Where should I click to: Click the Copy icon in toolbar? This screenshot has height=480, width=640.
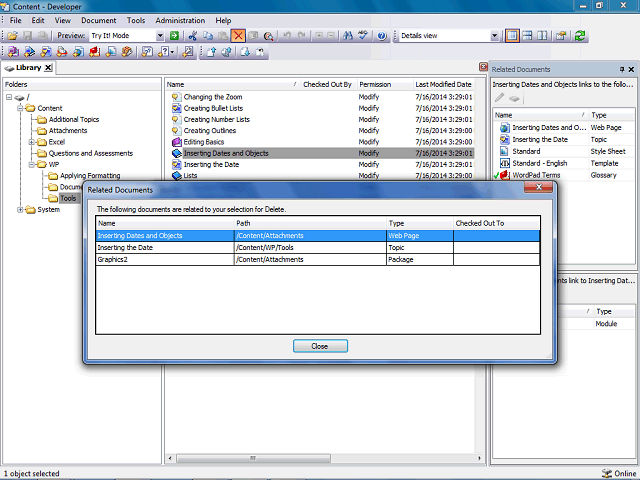tap(208, 36)
